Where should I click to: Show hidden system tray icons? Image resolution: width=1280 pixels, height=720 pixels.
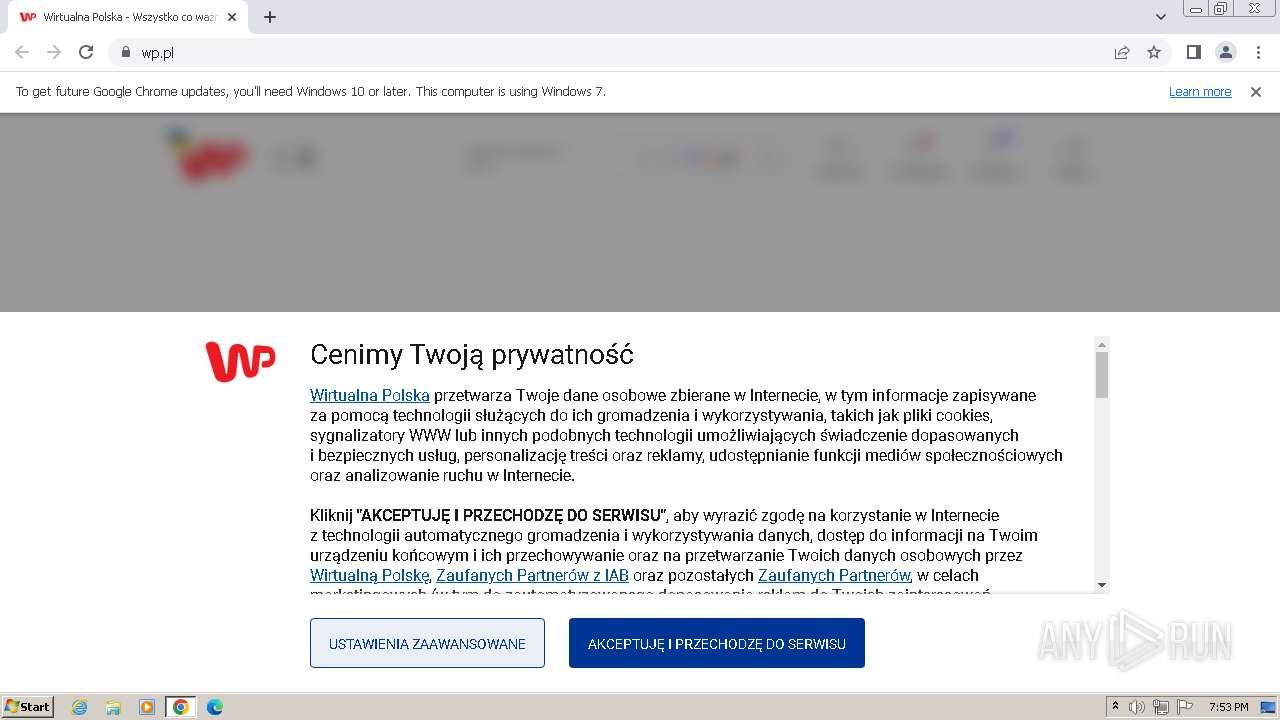coord(1116,707)
